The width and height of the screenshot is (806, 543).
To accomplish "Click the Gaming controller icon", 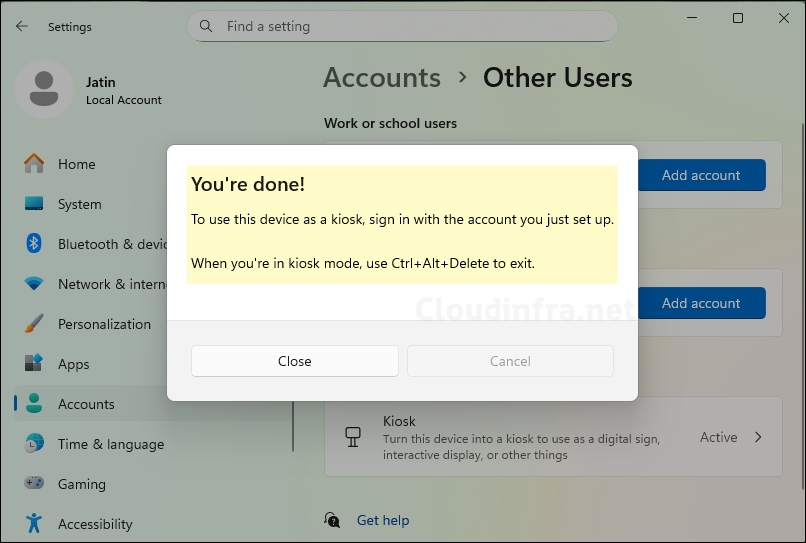I will click(x=34, y=484).
